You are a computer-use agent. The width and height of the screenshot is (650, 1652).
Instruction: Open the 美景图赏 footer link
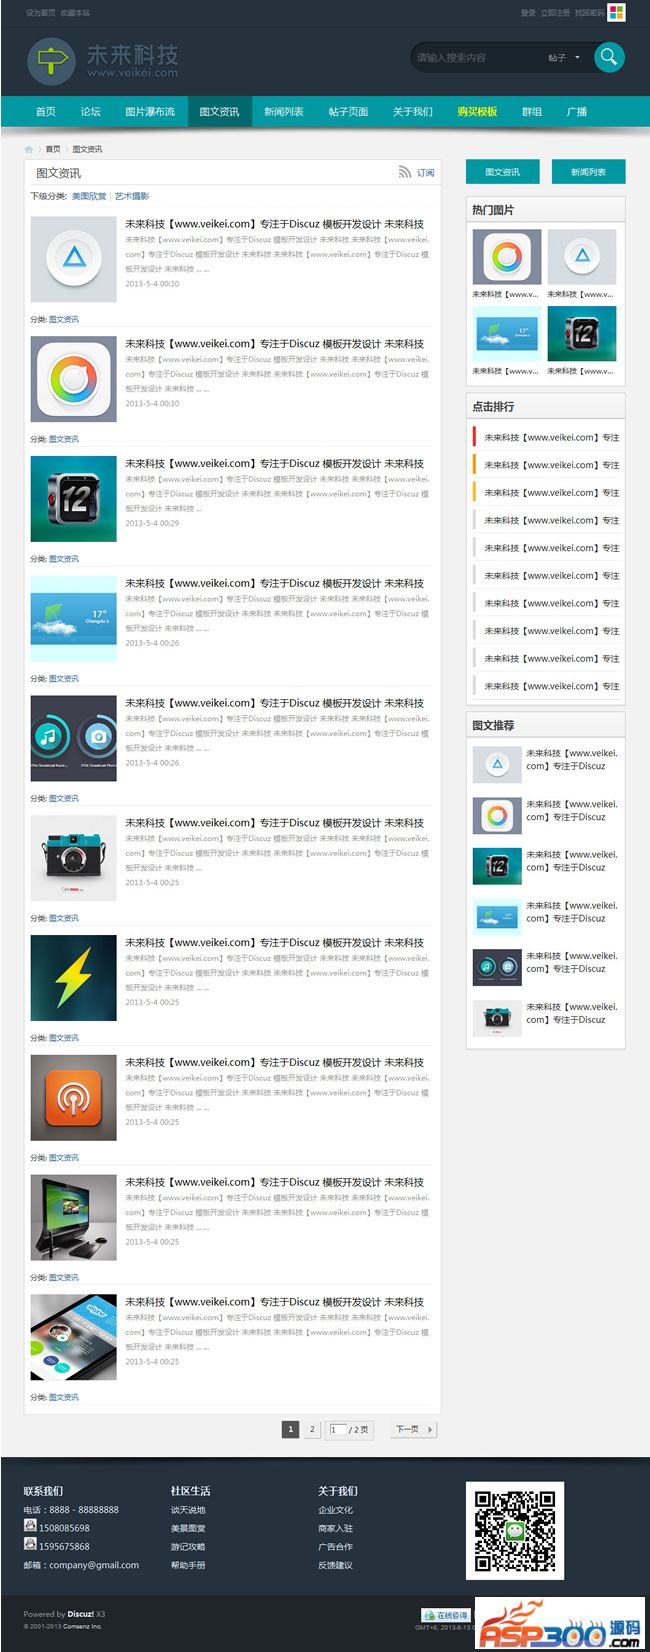tap(188, 1528)
